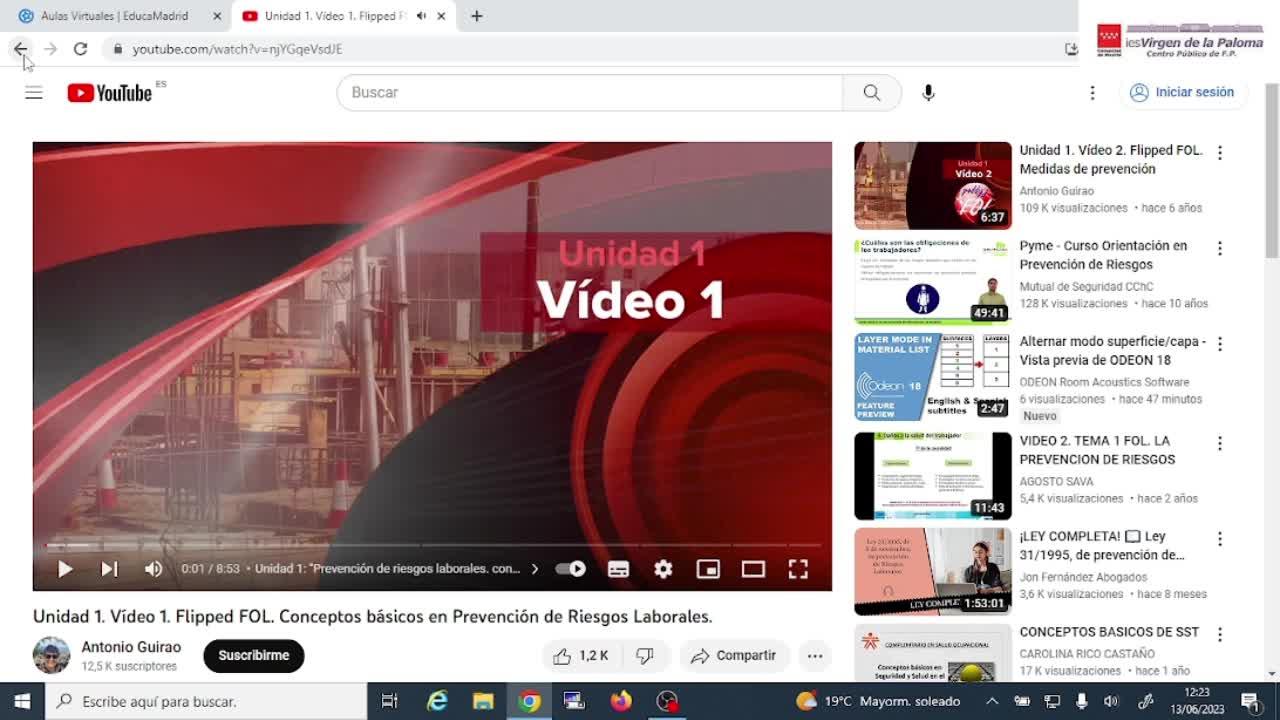
Task: Enter full screen mode
Action: (798, 569)
